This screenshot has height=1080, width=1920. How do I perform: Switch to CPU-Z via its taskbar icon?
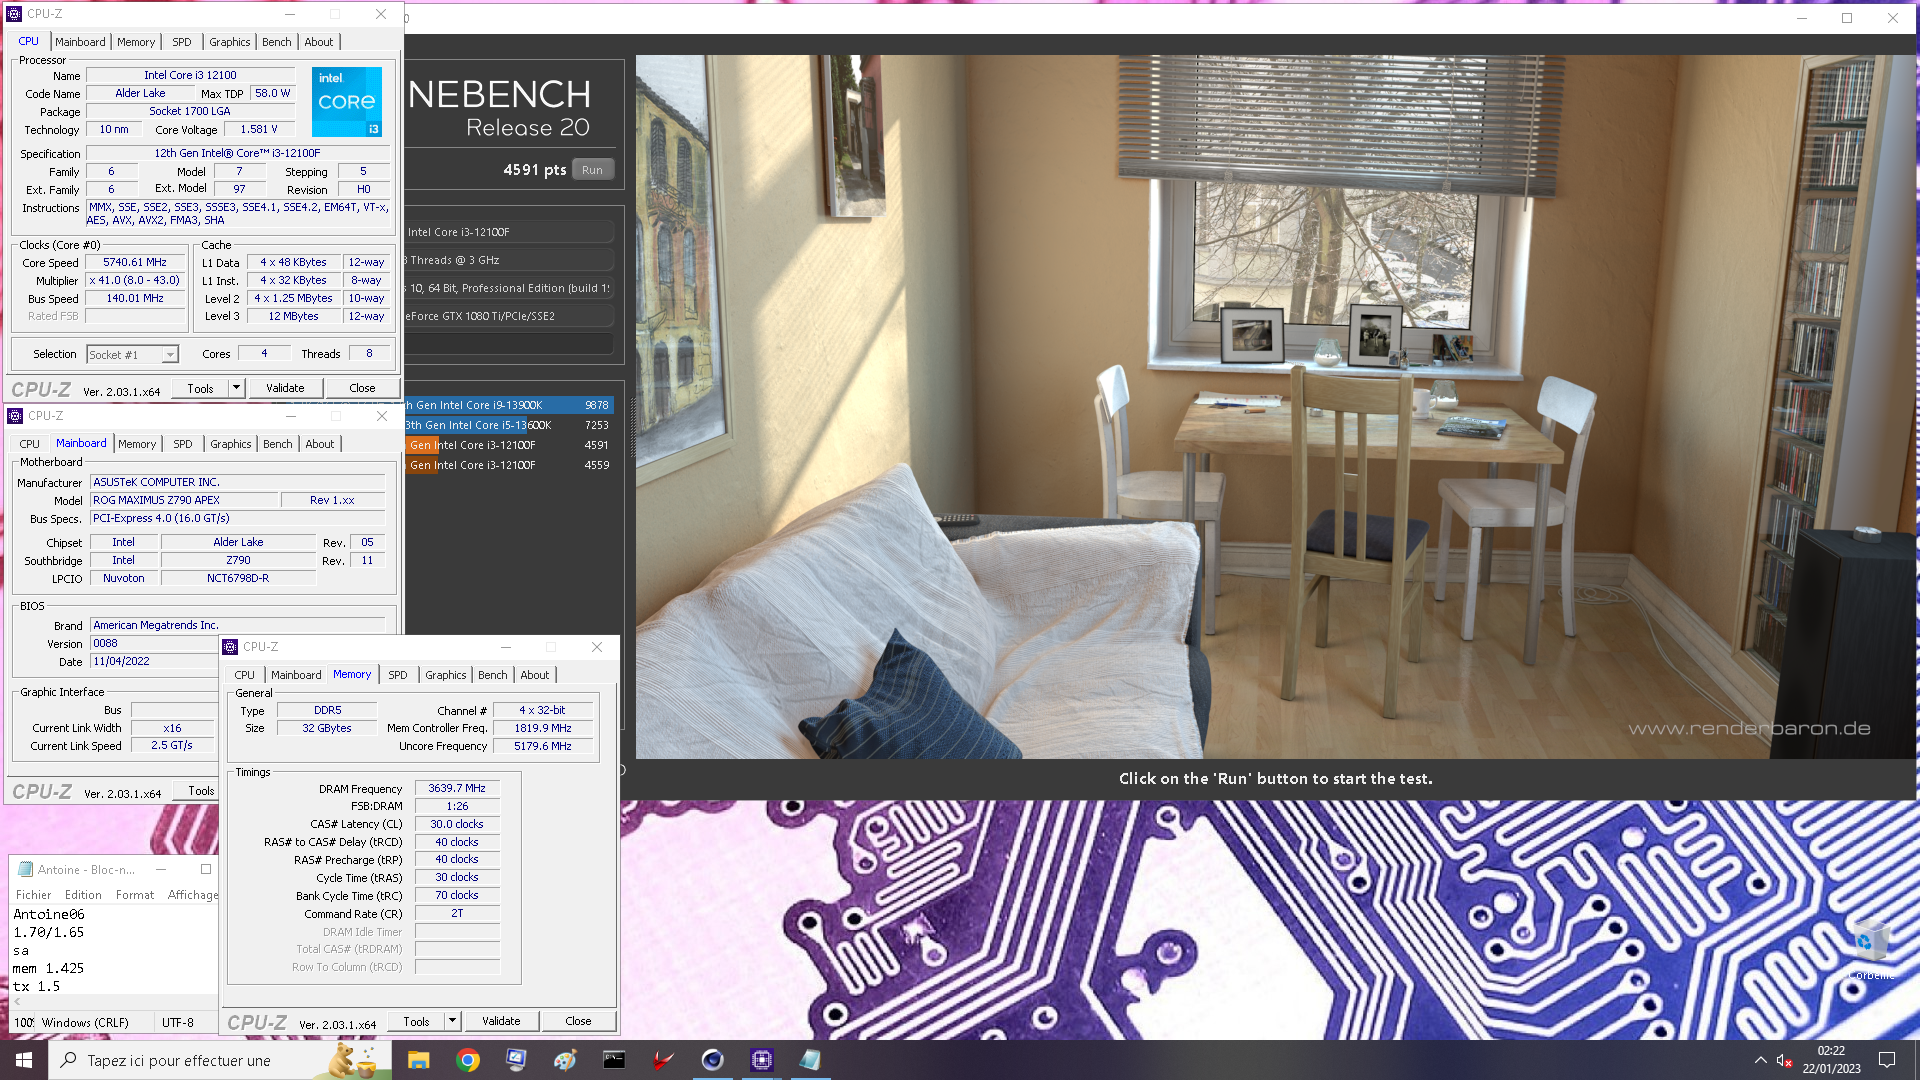coord(761,1060)
